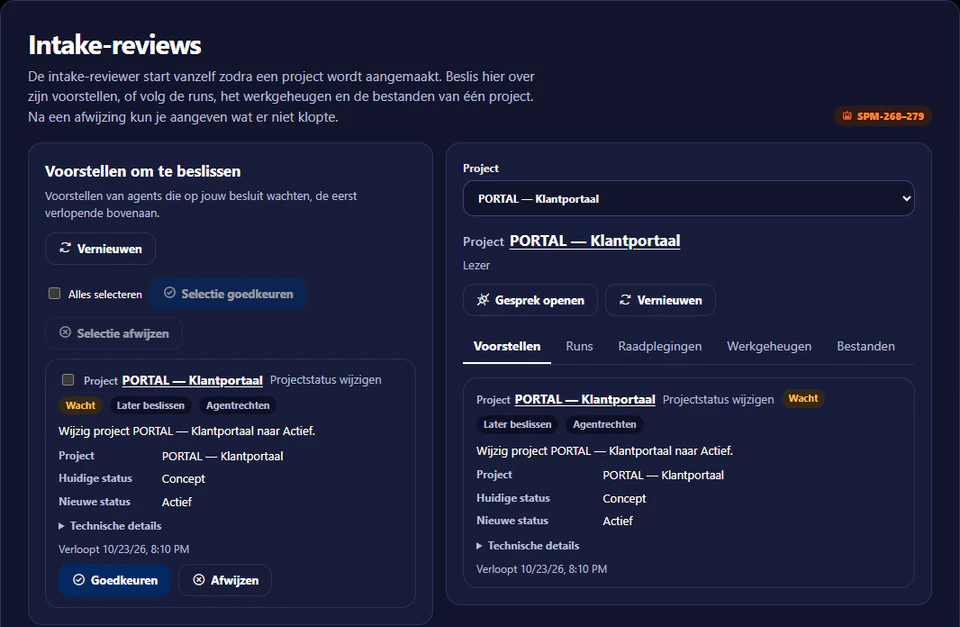Screen dimensions: 960x627
Task: Click the 'Lezer' role label
Action: [476, 265]
